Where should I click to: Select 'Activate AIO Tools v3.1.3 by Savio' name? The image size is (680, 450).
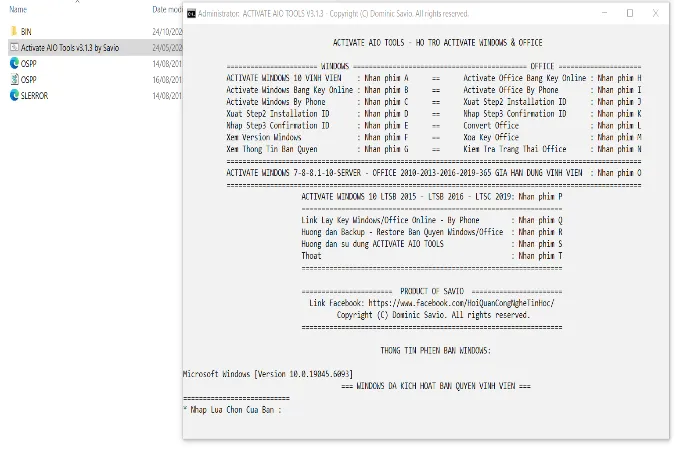tap(70, 48)
